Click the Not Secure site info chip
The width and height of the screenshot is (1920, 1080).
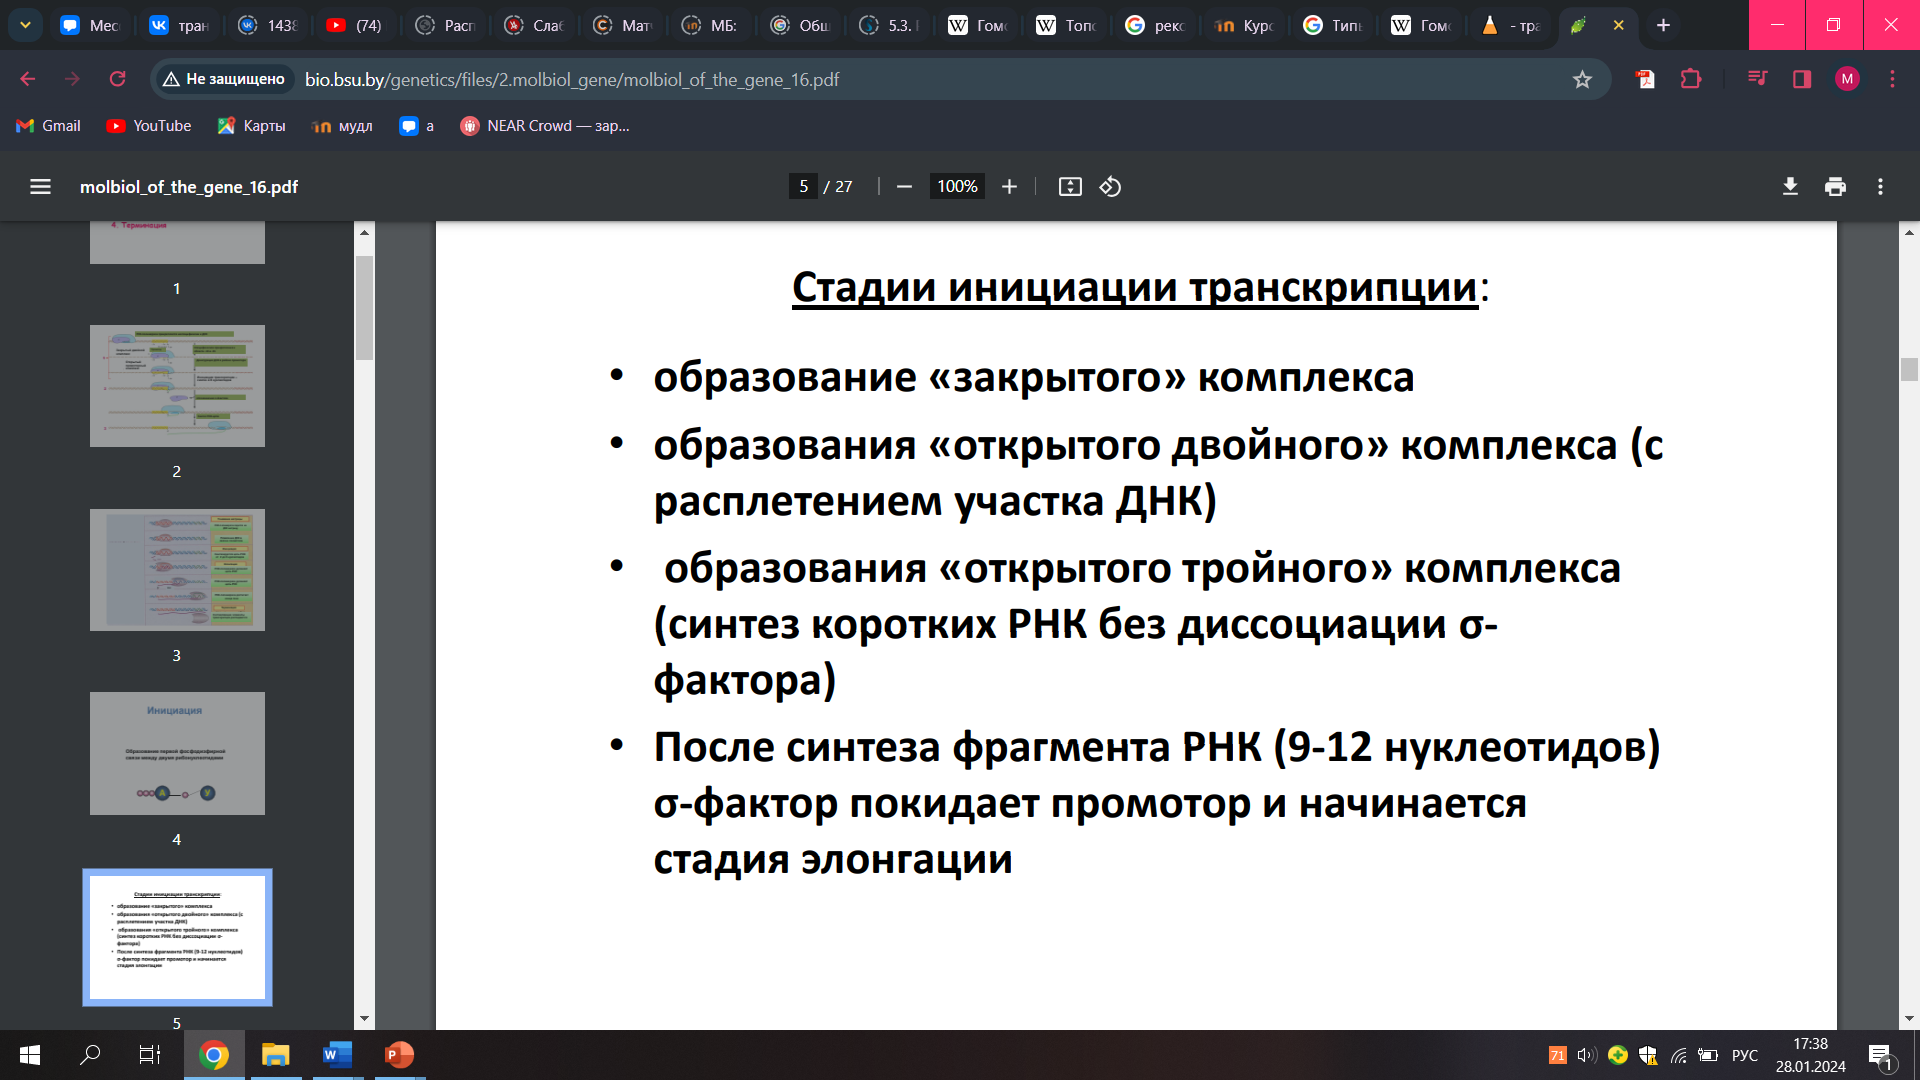point(224,79)
